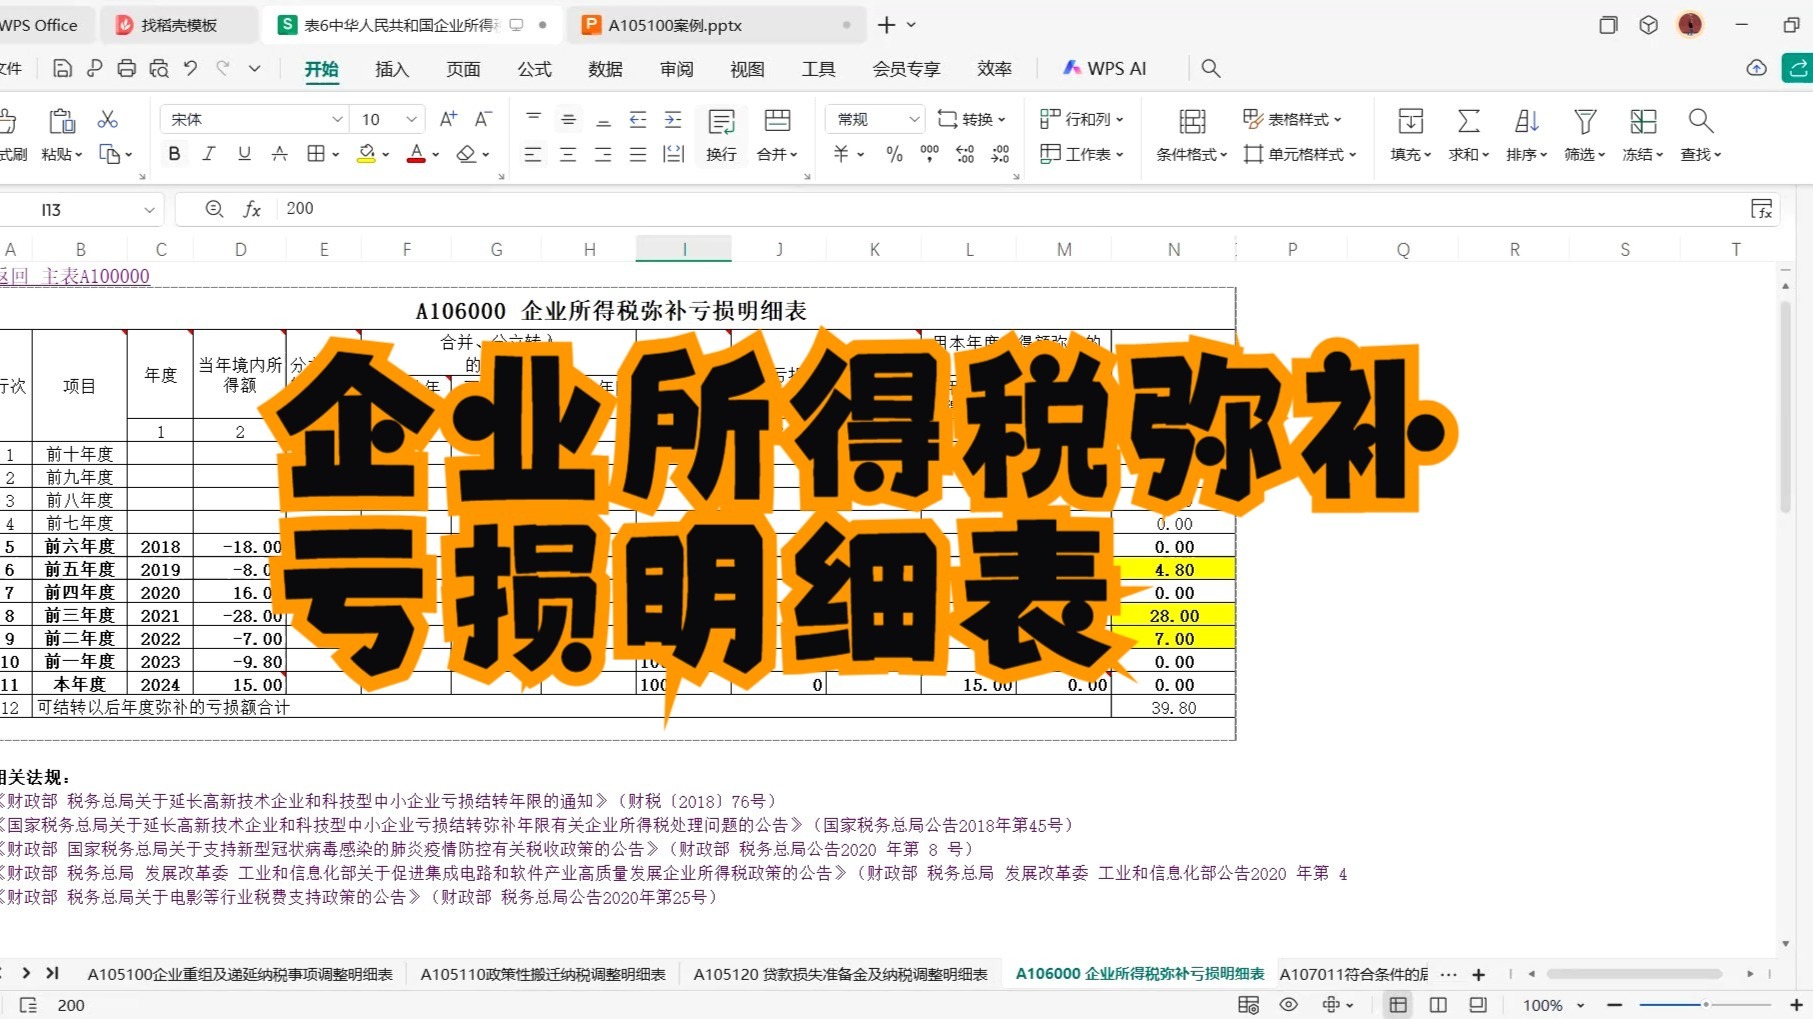
Task: Expand the number format 常规 dropdown
Action: tap(913, 119)
